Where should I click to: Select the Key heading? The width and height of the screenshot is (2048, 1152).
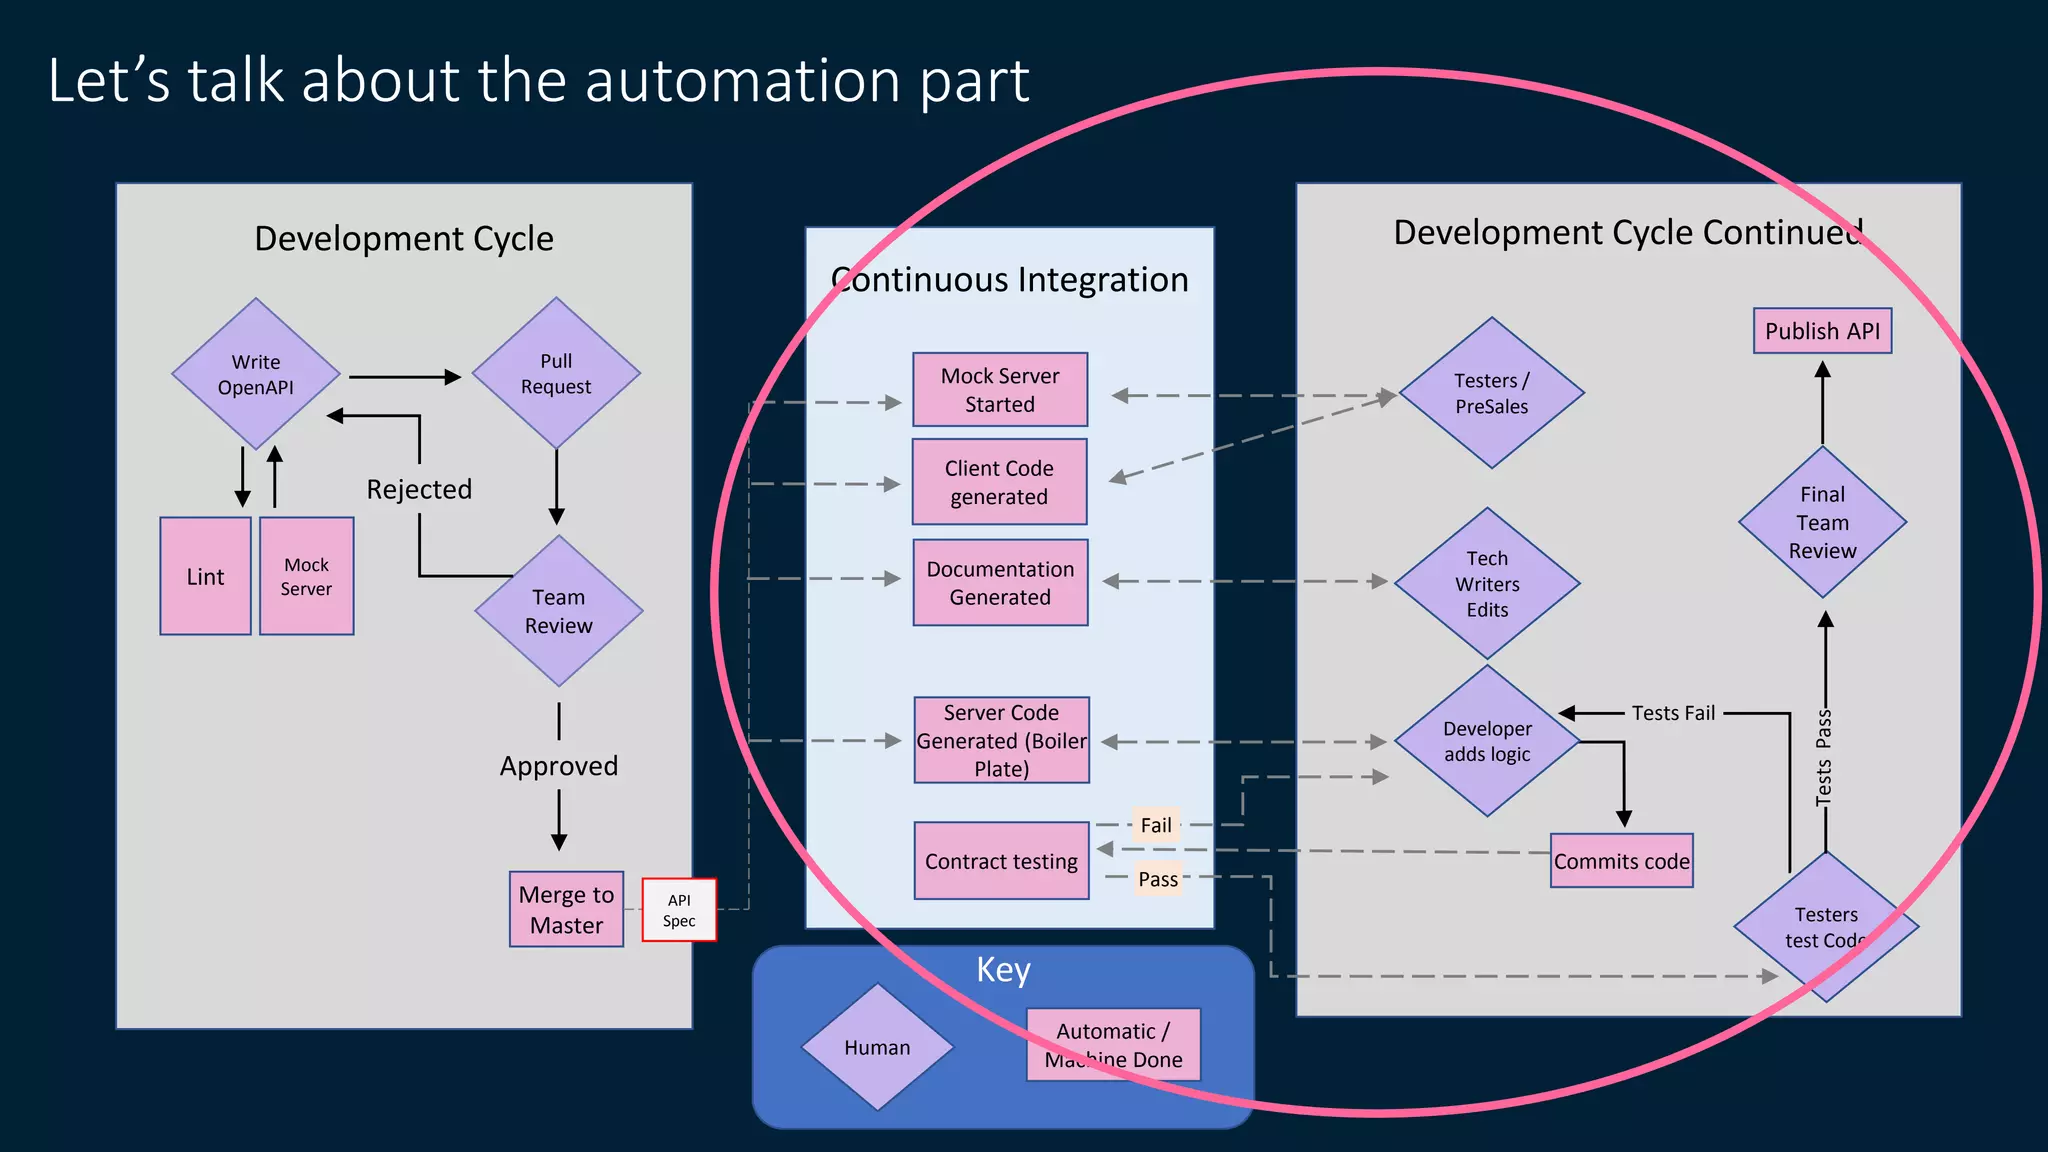[x=1003, y=970]
